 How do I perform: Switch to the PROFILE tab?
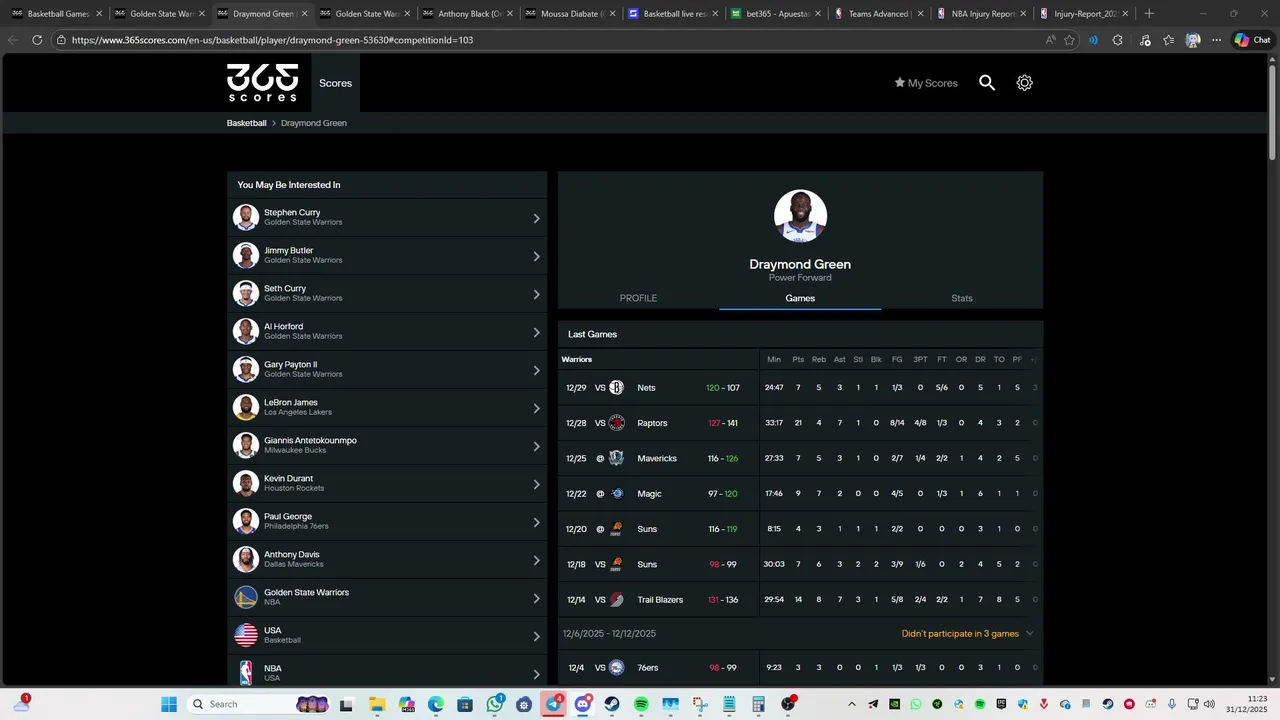[x=638, y=298]
